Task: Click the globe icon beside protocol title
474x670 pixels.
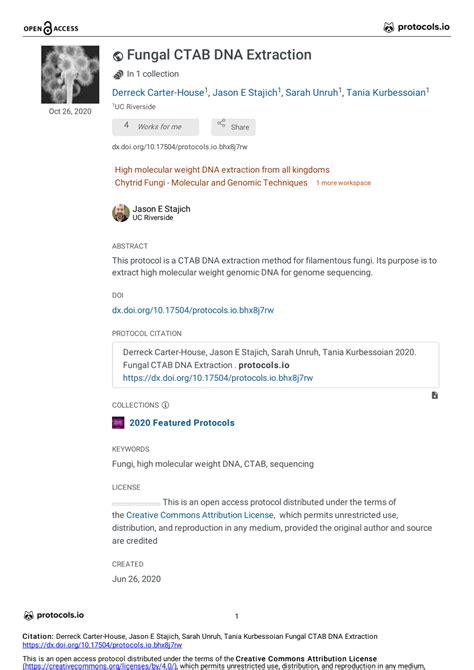Action: point(118,56)
